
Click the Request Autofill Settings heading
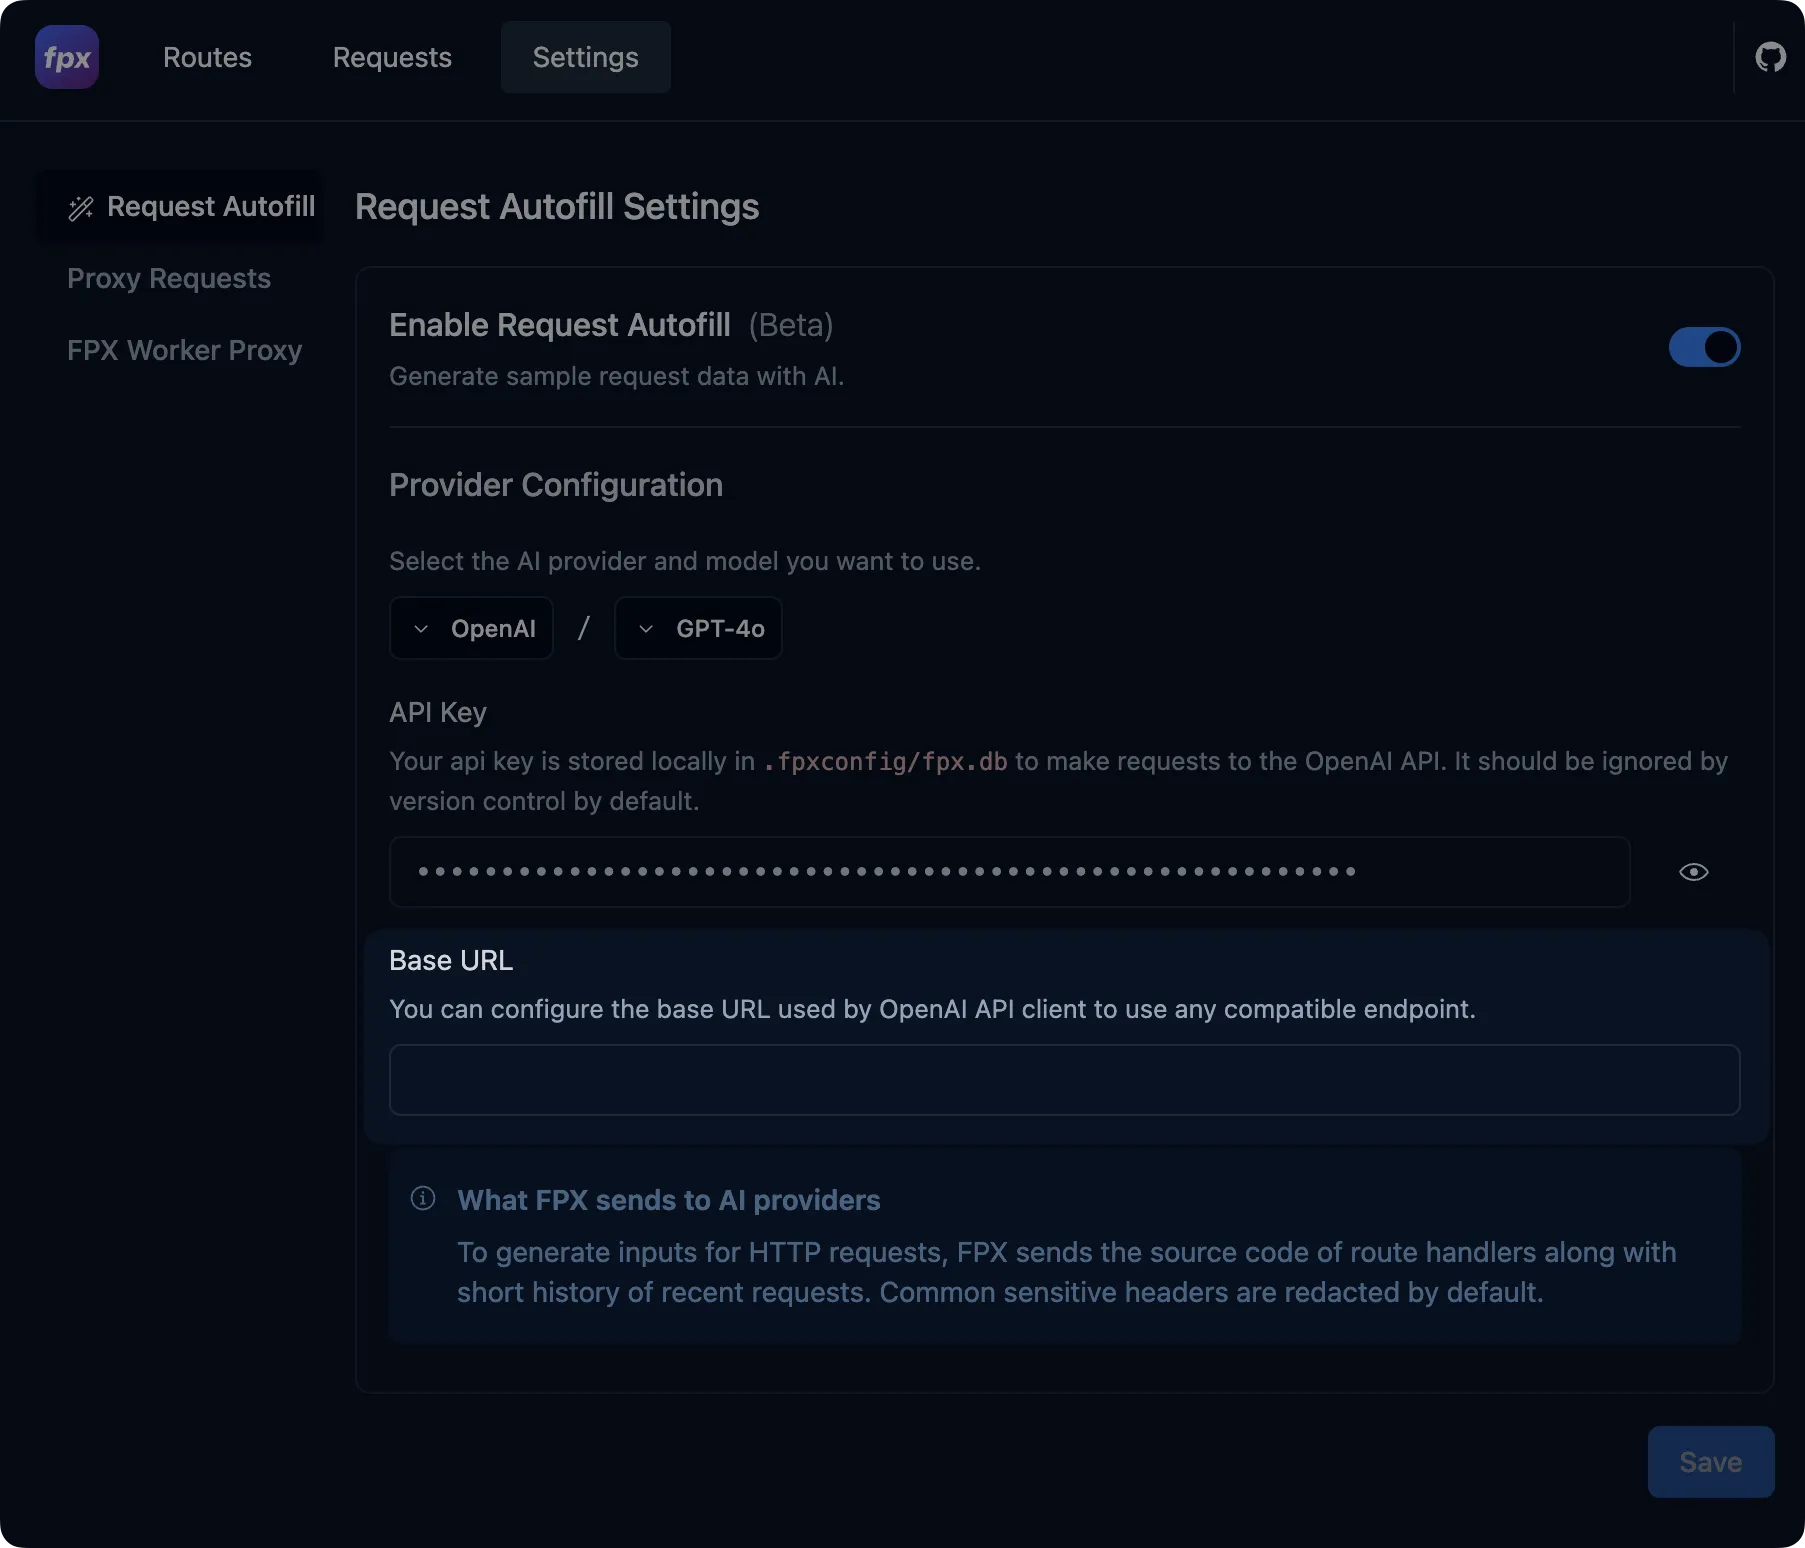tap(557, 207)
